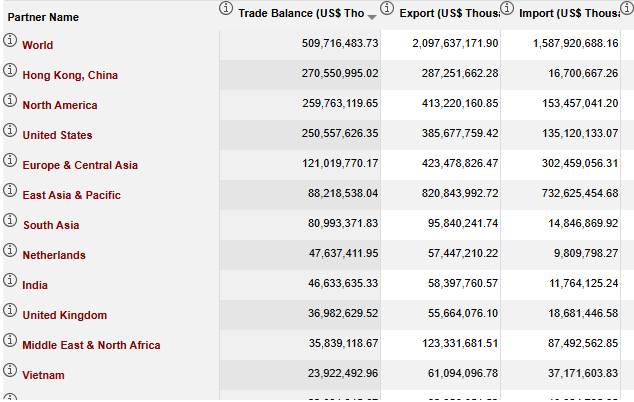Click info icon on Export column header
Image resolution: width=634 pixels, height=402 pixels.
pos(387,8)
